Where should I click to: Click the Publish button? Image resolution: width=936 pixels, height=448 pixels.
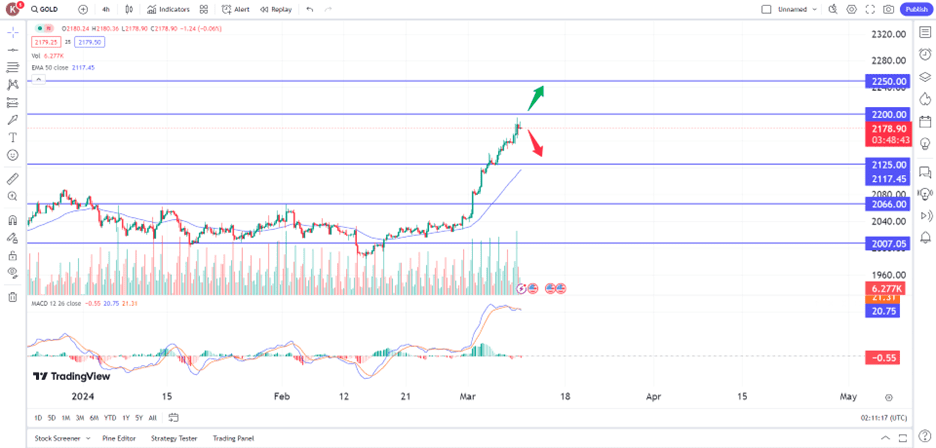(x=916, y=10)
